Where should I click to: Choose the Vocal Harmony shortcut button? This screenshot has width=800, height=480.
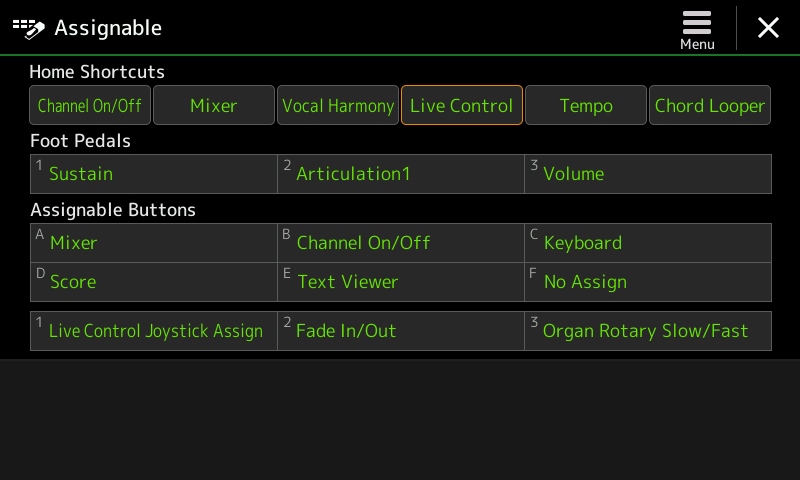[338, 105]
